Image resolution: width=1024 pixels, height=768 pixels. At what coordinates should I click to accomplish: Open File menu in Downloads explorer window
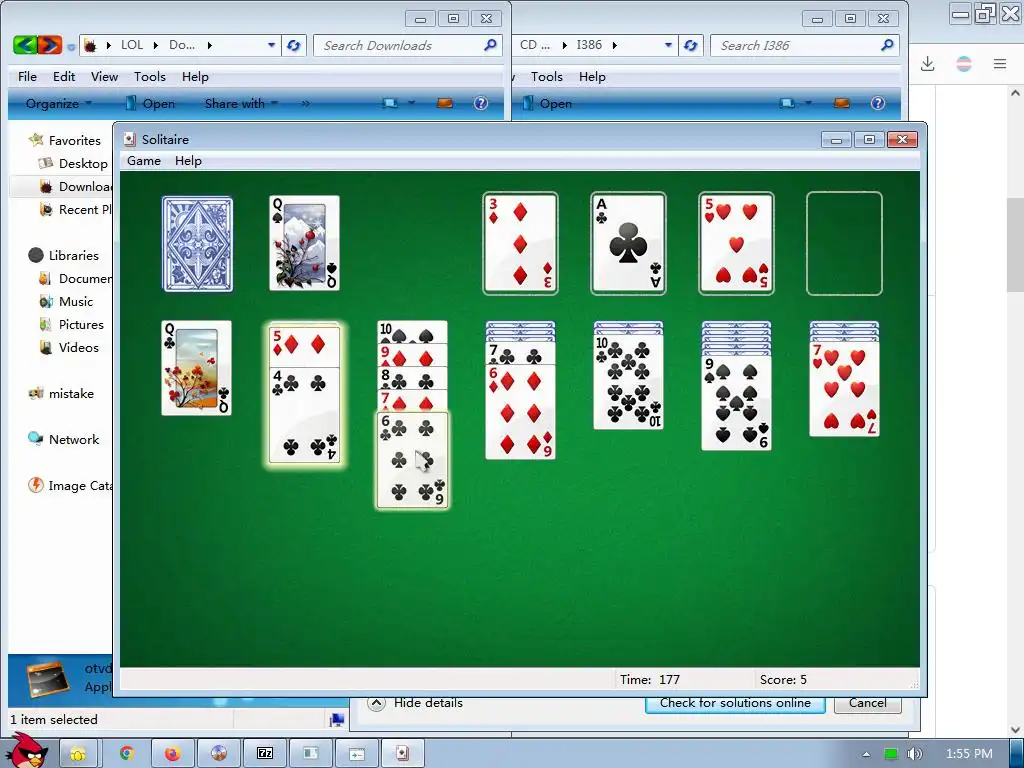pyautogui.click(x=27, y=76)
